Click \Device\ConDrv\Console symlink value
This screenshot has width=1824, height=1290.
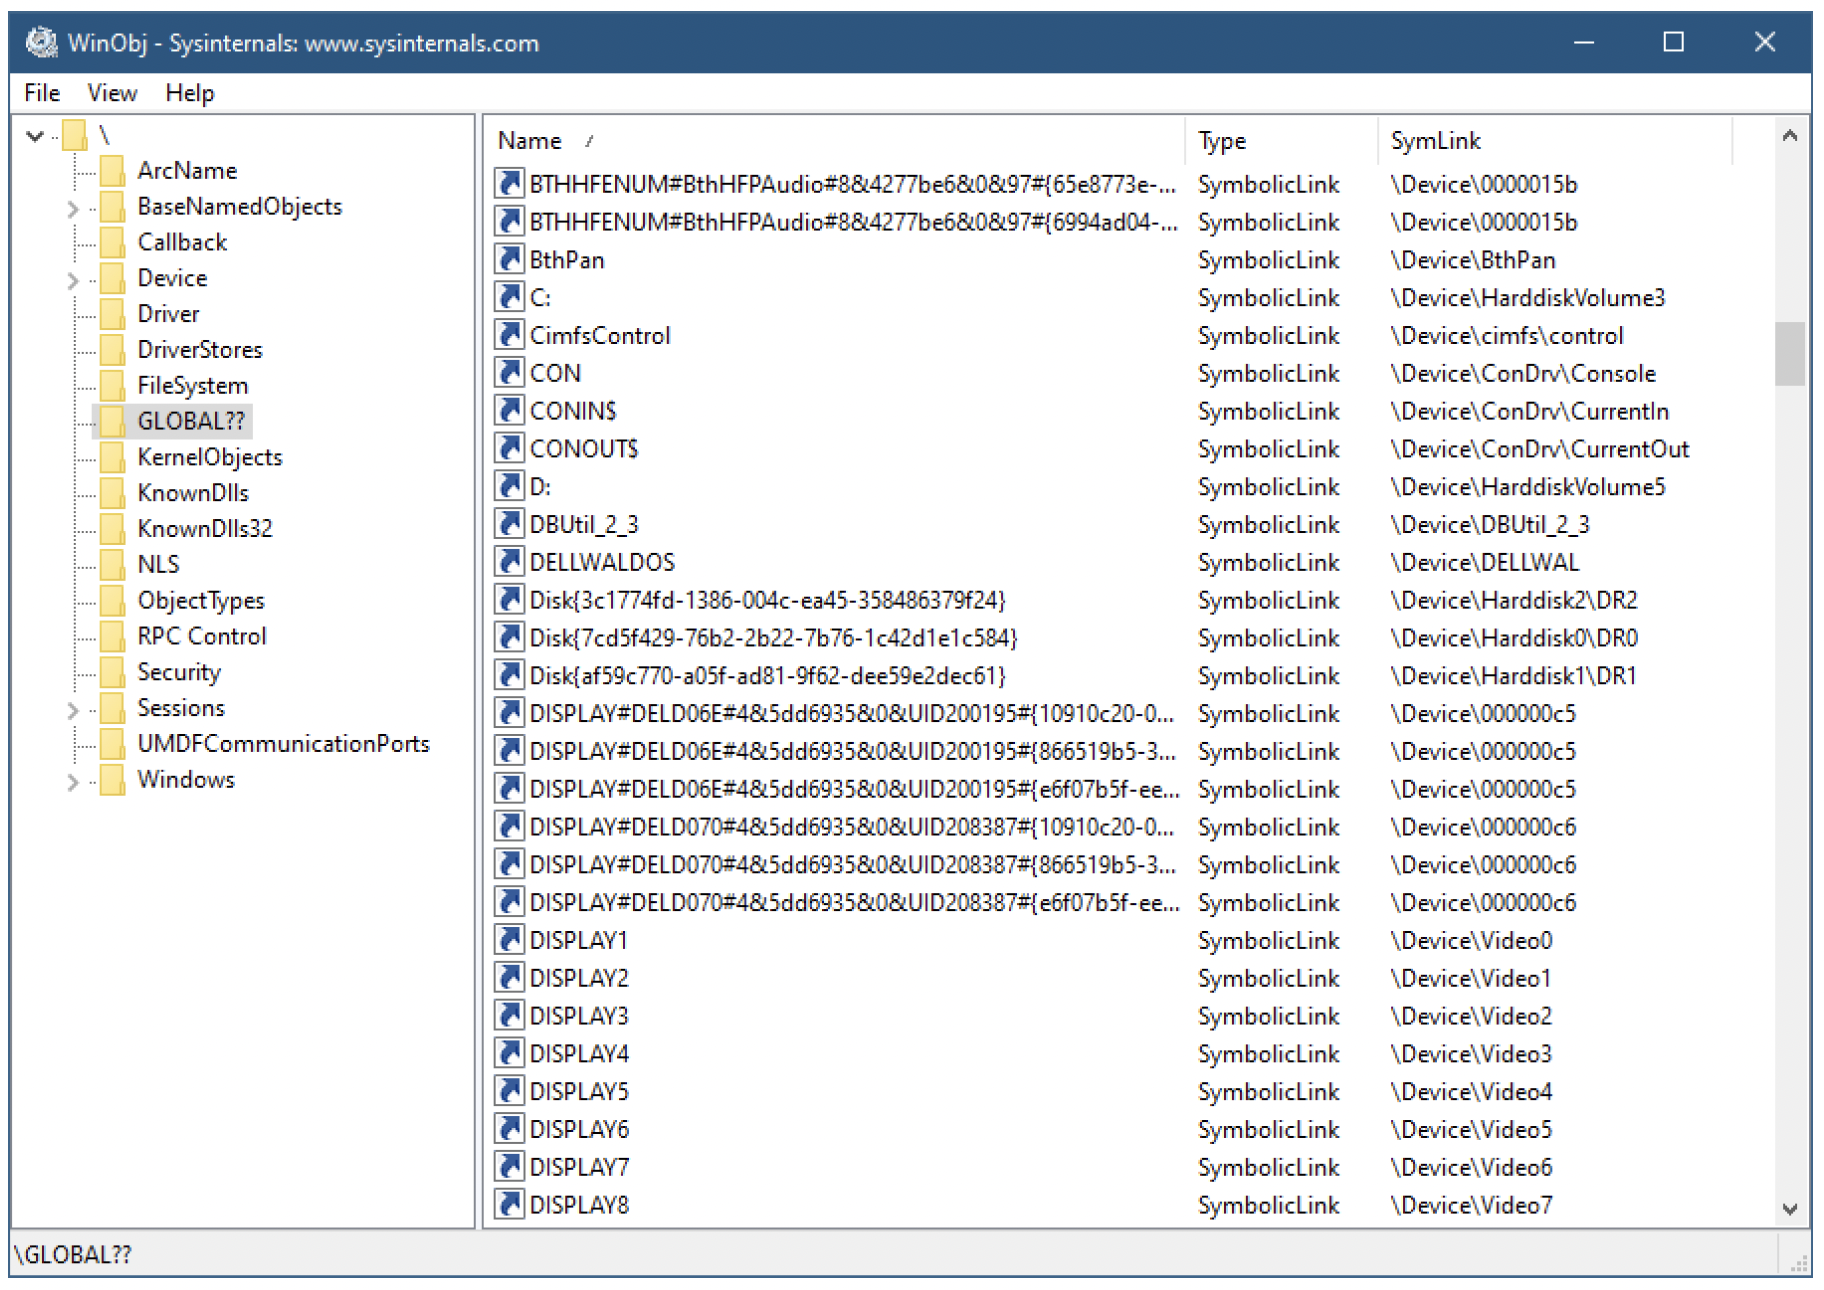1523,373
